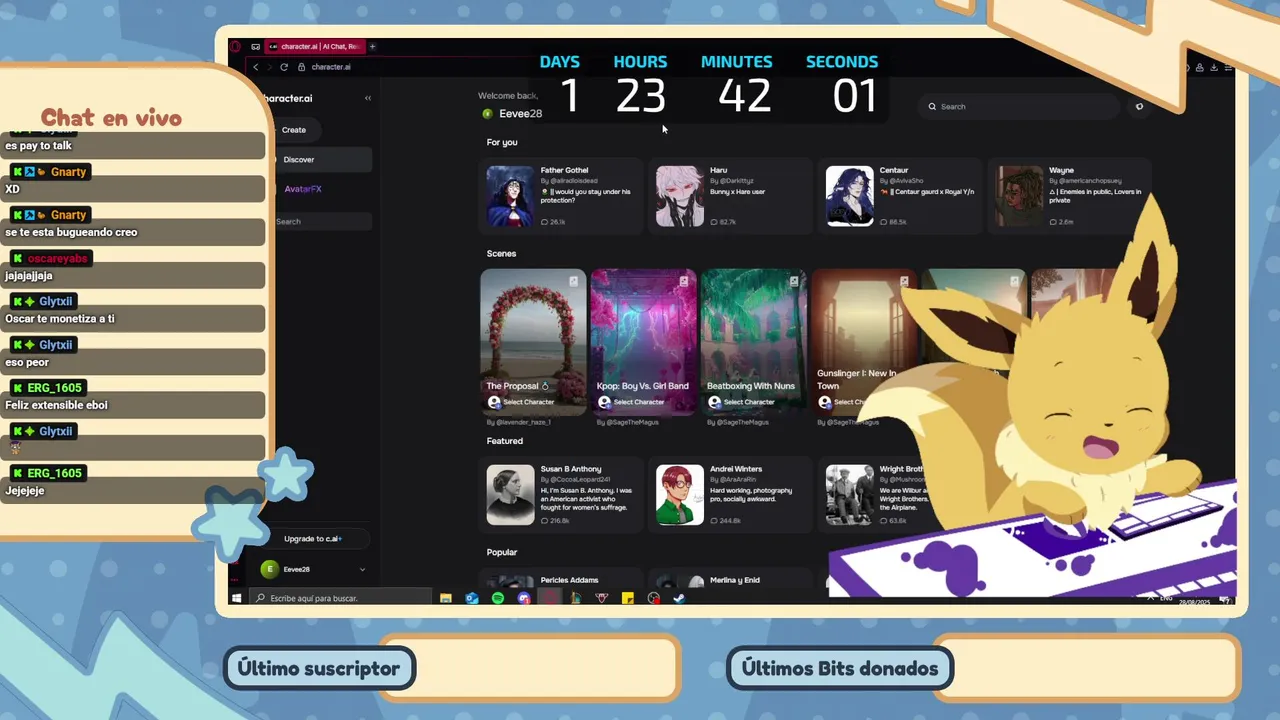The height and width of the screenshot is (720, 1280).
Task: Click the Windows taskbar search box
Action: coord(339,598)
